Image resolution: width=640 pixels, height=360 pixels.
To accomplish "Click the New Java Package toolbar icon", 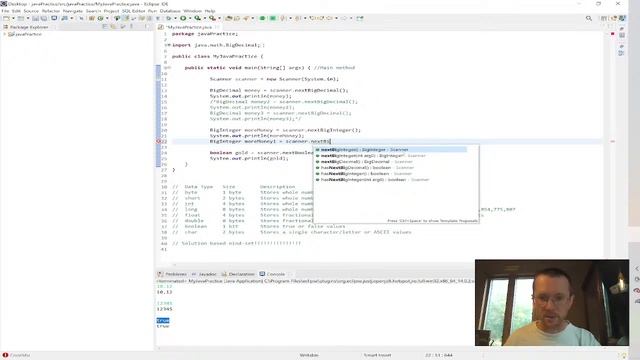I will (x=92, y=18).
